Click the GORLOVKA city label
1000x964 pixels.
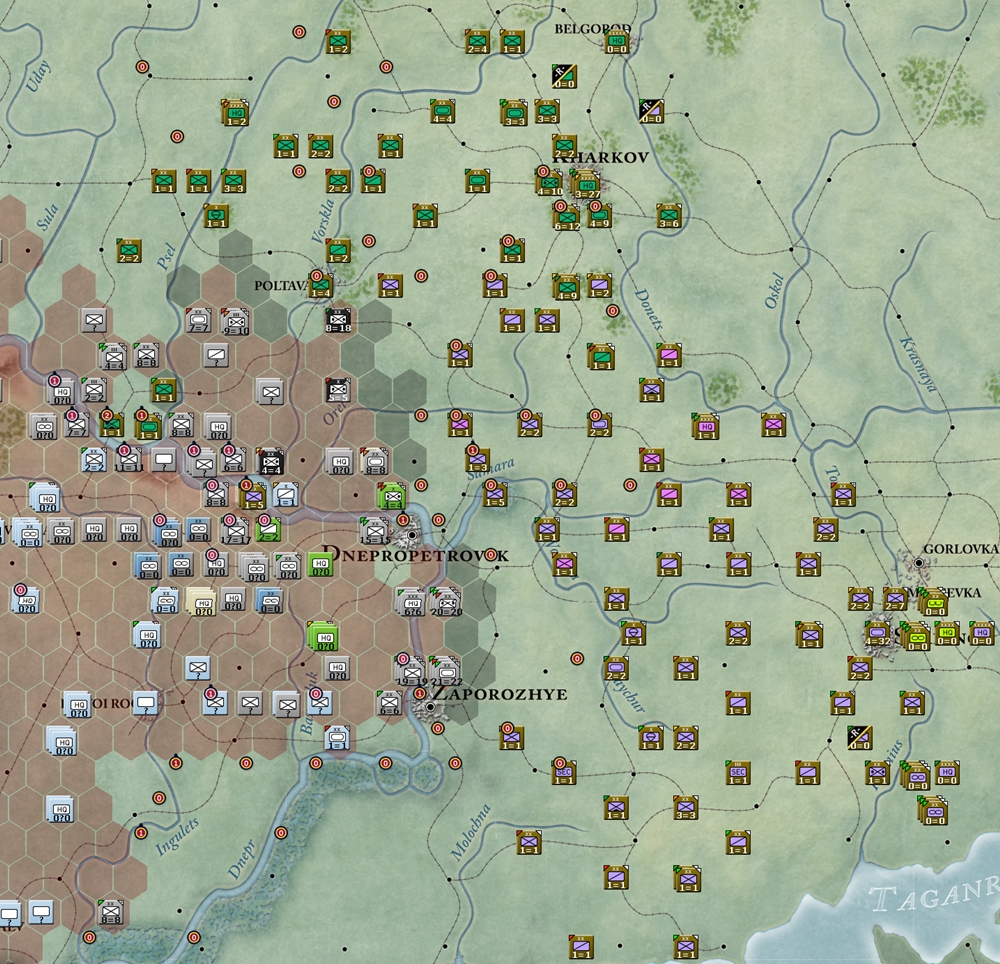pyautogui.click(x=961, y=549)
